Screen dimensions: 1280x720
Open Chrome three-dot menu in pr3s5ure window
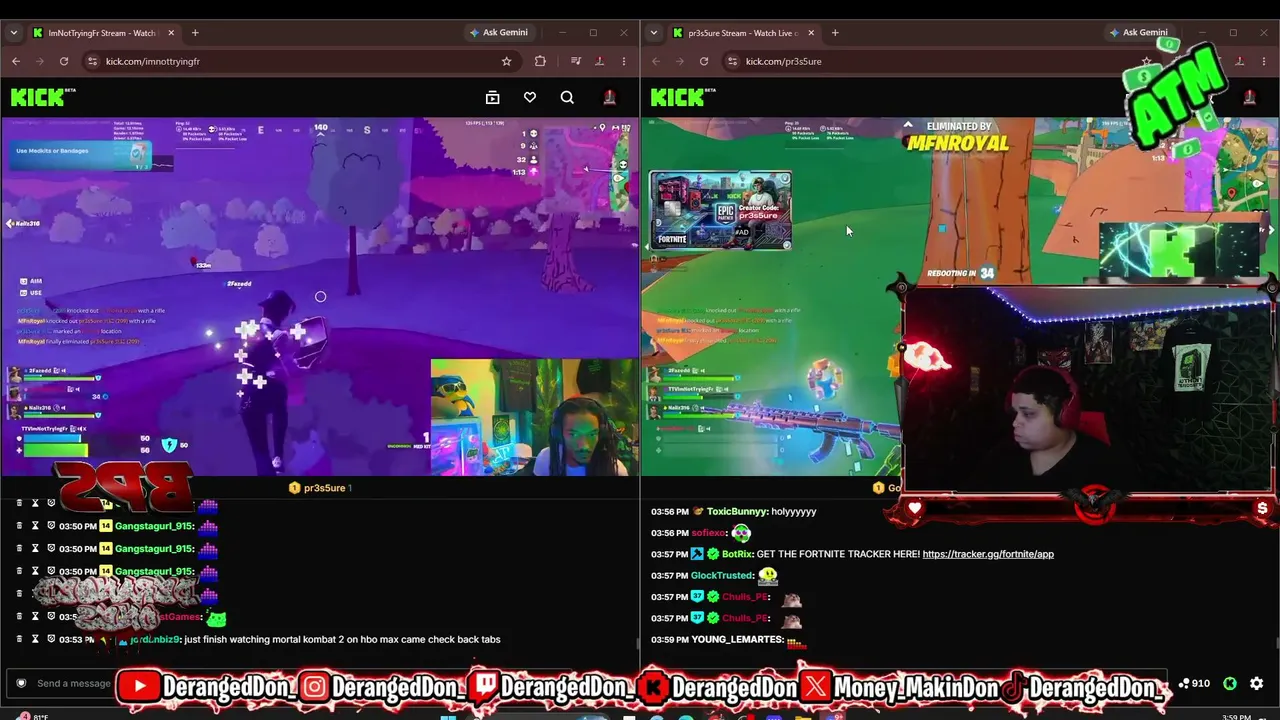click(1264, 61)
